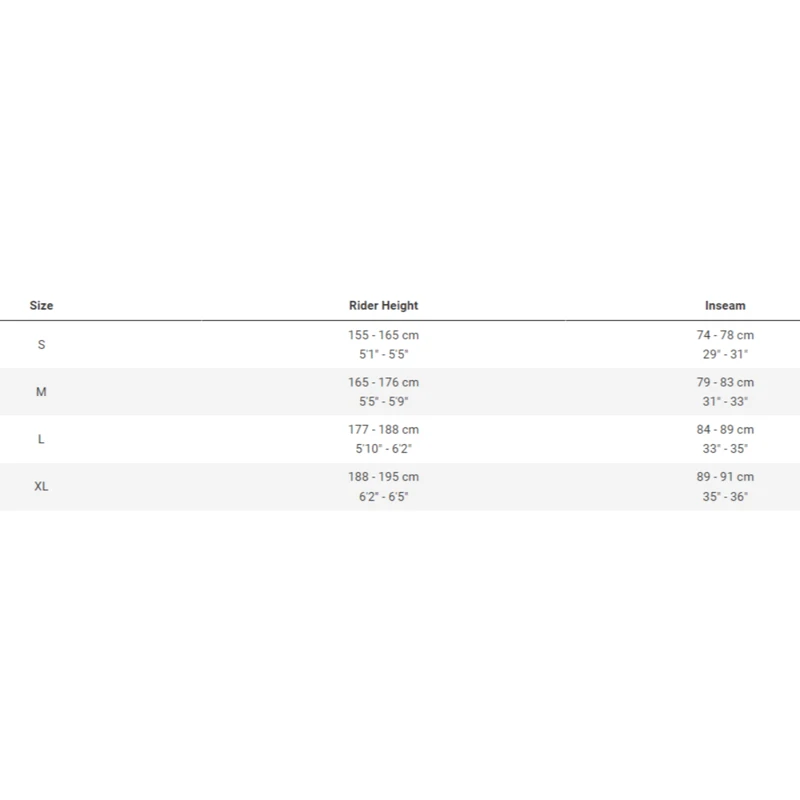The width and height of the screenshot is (800, 800).
Task: Click the 177 - 188 cm height value
Action: coord(384,429)
